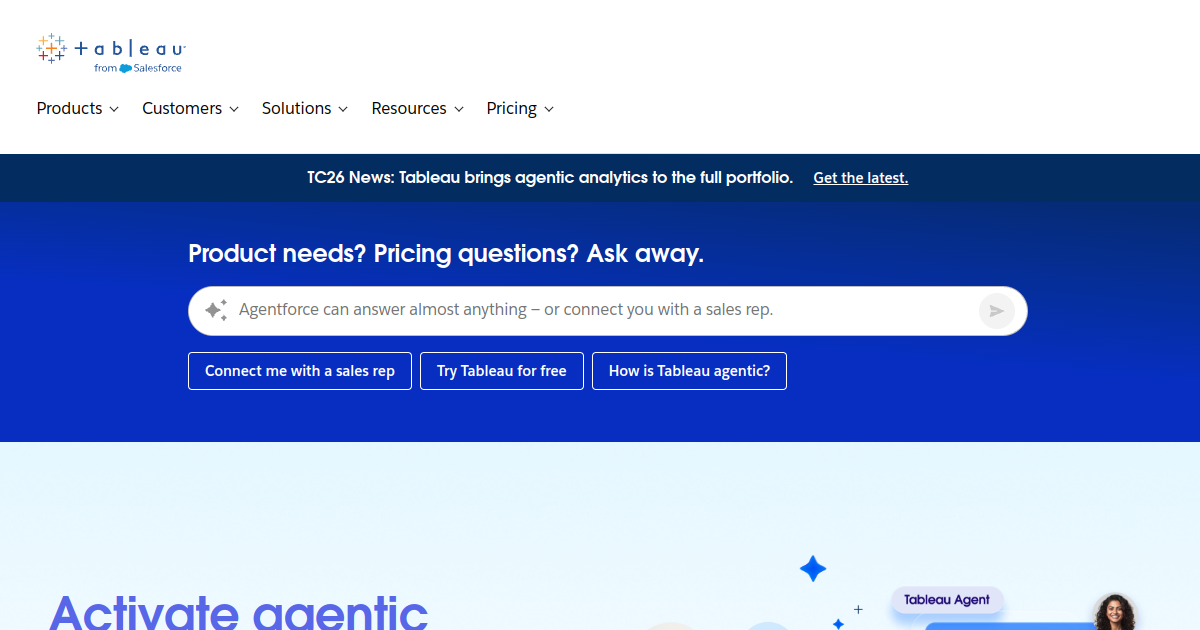Open the Pricing menu
The height and width of the screenshot is (630, 1200).
point(520,108)
